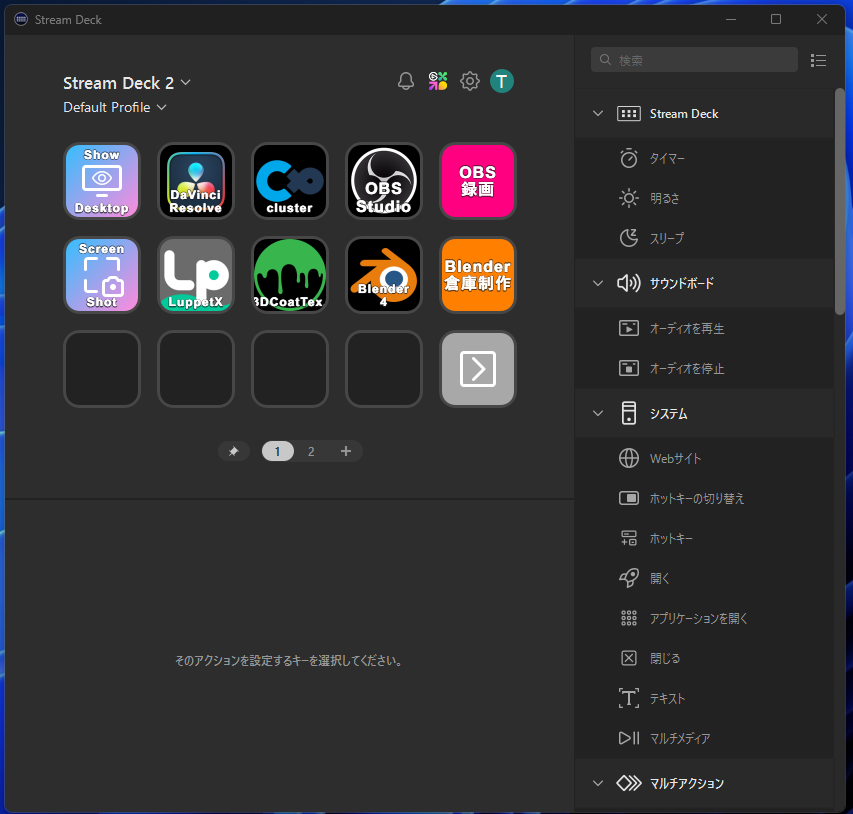Select the オーディオを再生 action
The image size is (853, 814).
(x=704, y=328)
